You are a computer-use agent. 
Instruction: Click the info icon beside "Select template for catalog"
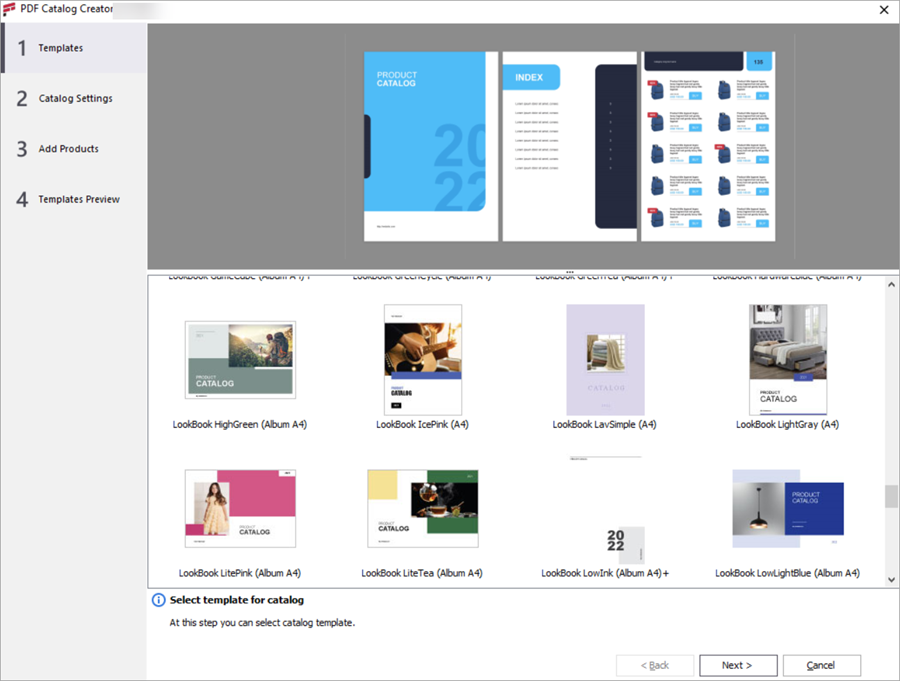tap(158, 600)
